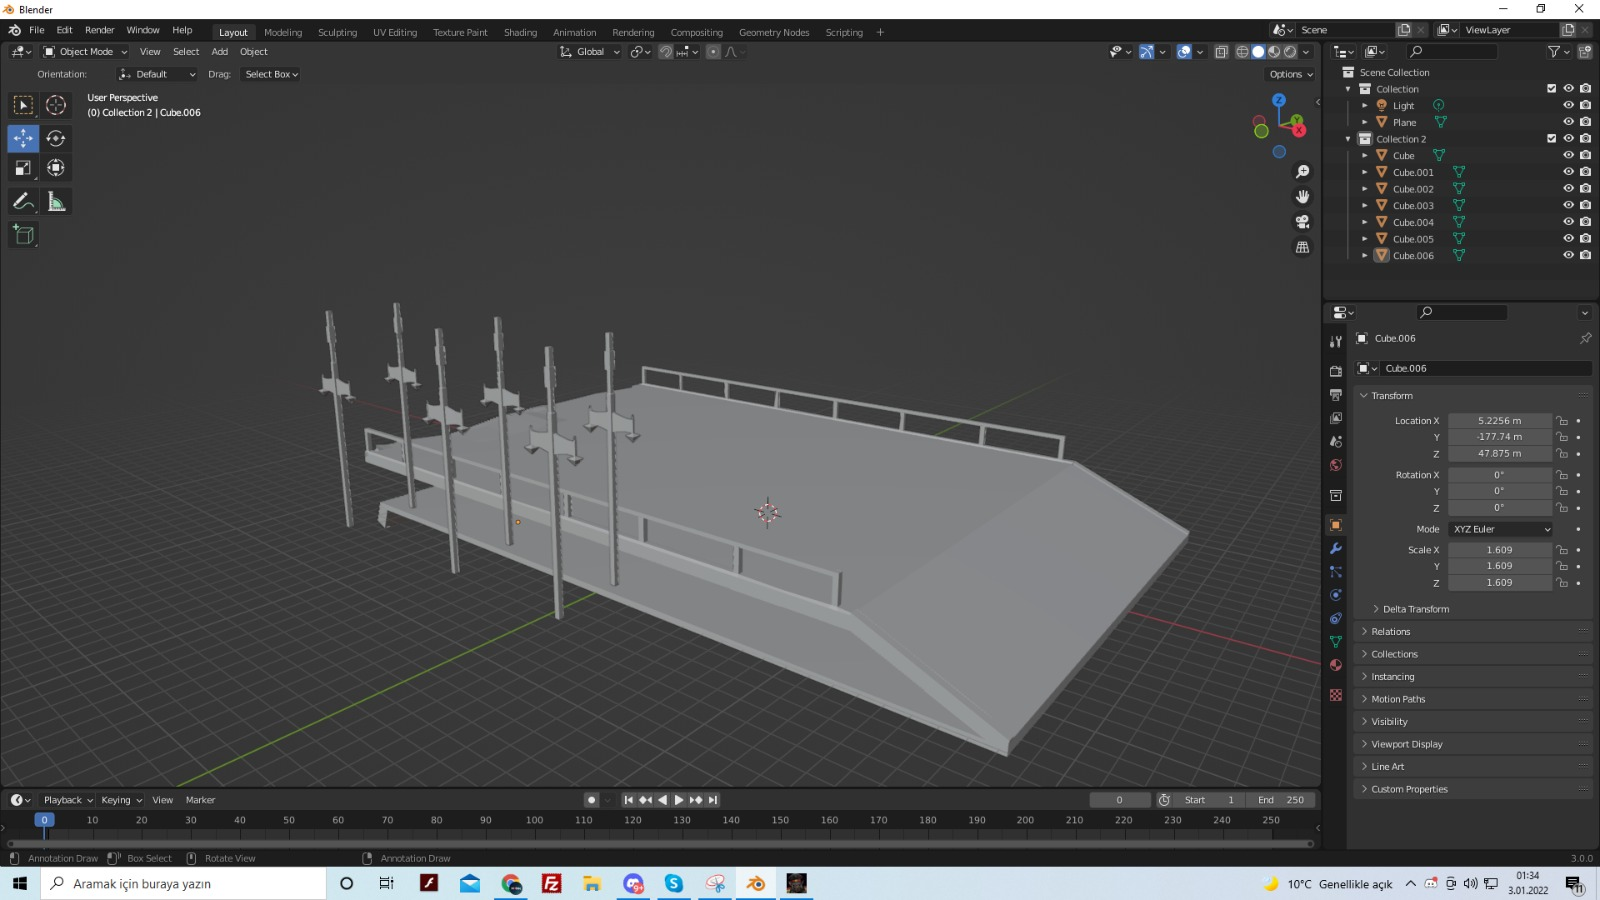Image resolution: width=1600 pixels, height=900 pixels.
Task: Open the timeline Playback menu
Action: [67, 800]
